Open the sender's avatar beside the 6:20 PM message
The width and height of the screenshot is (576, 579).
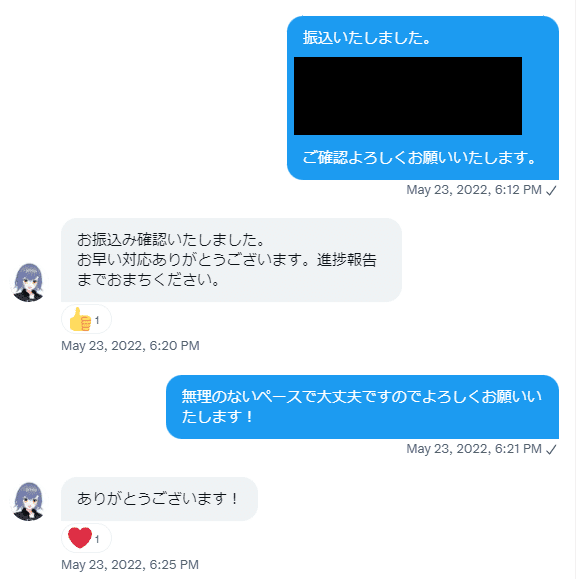(28, 282)
